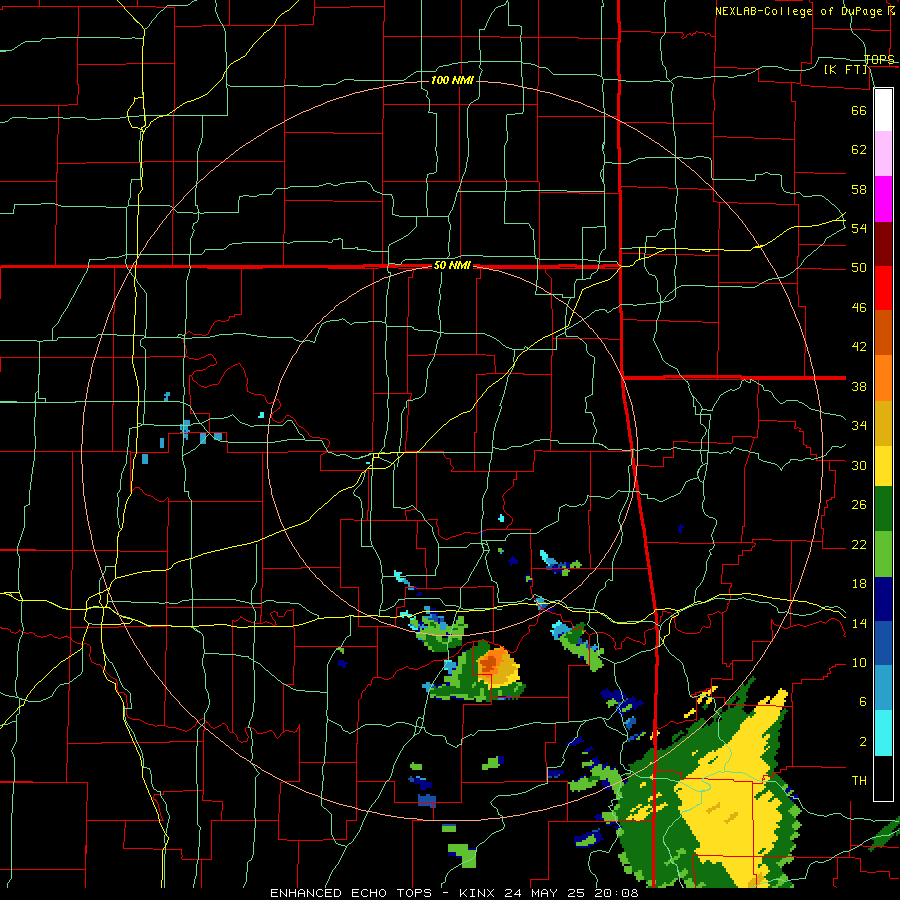Screen dimensions: 900x900
Task: Click the "34" legend value
Action: pyautogui.click(x=859, y=426)
